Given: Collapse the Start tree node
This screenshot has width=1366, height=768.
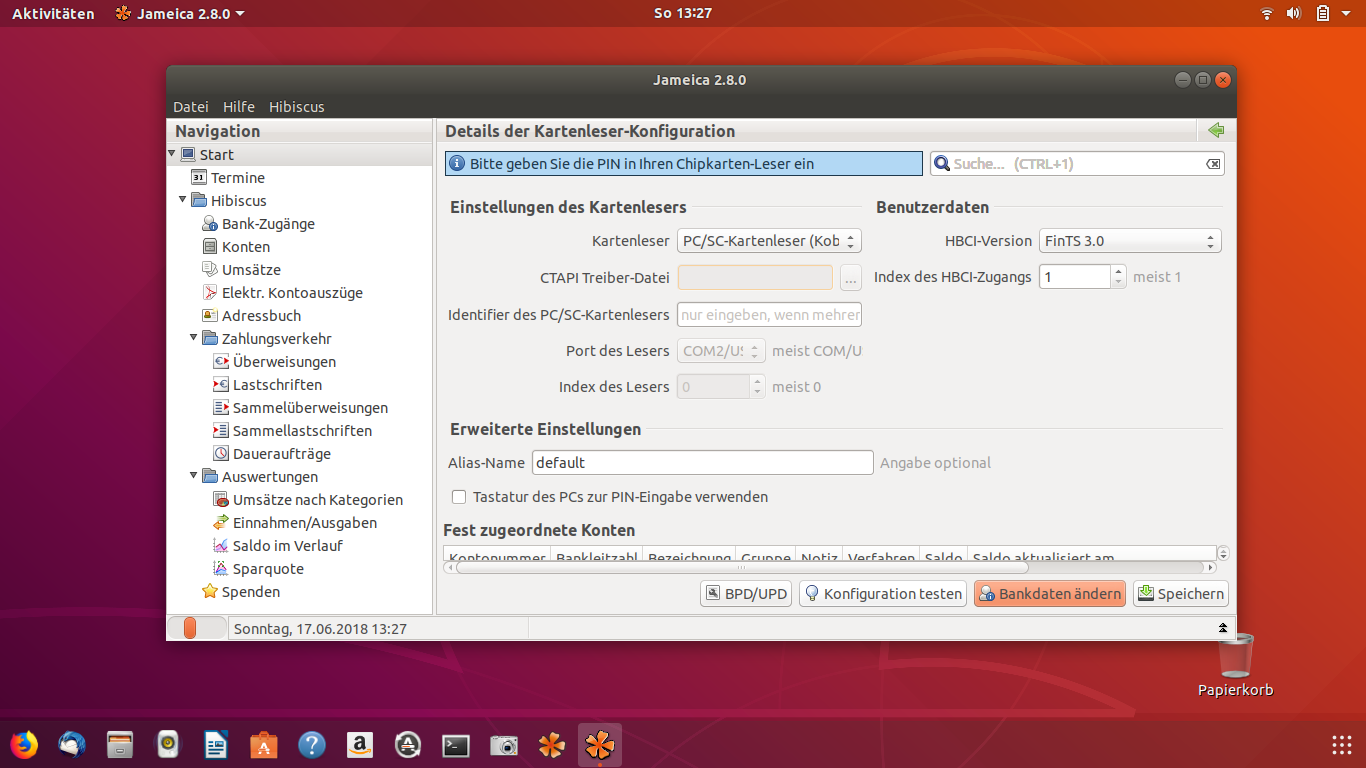Looking at the screenshot, I should tap(171, 155).
